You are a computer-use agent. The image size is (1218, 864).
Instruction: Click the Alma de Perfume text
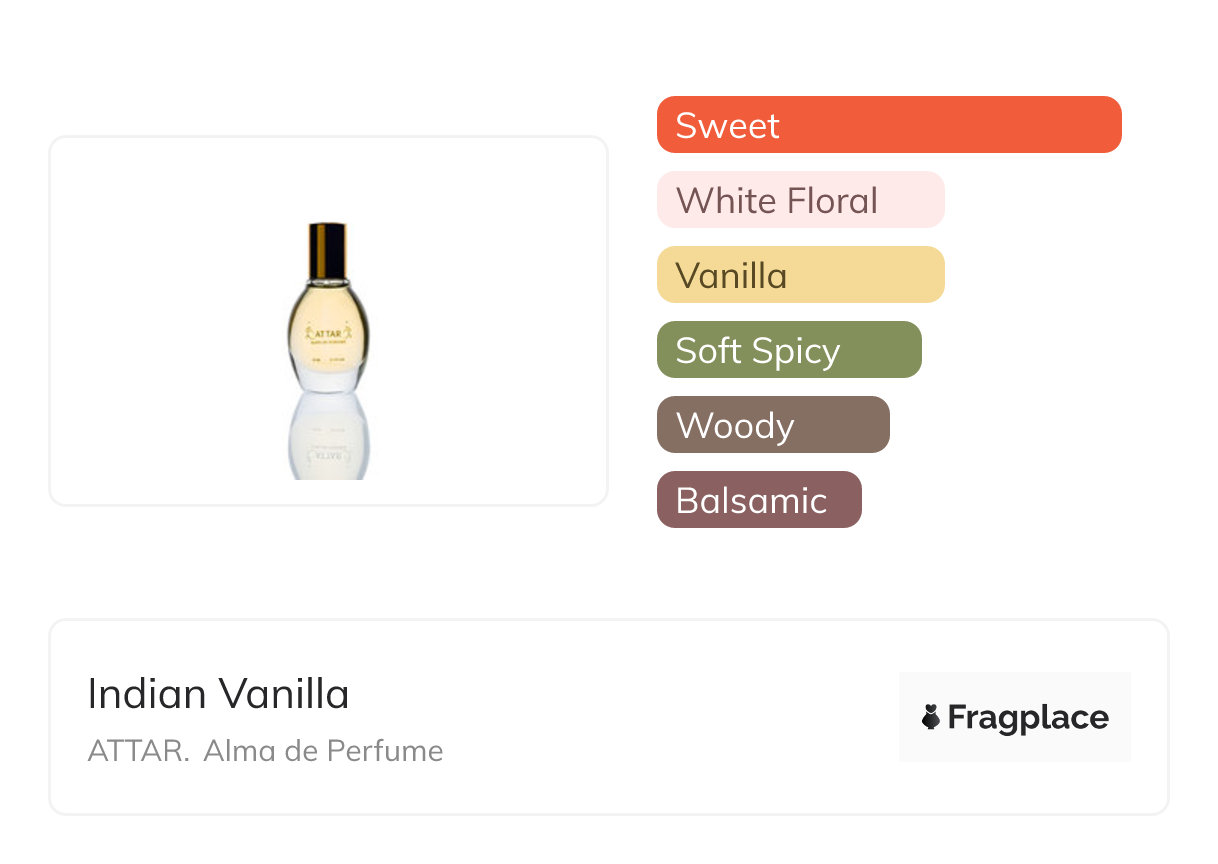tap(323, 751)
